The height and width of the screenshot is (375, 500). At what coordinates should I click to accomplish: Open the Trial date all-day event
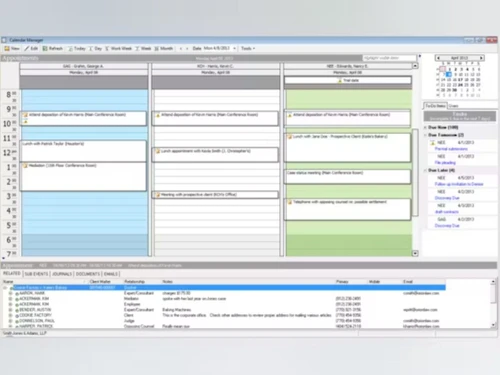348,80
